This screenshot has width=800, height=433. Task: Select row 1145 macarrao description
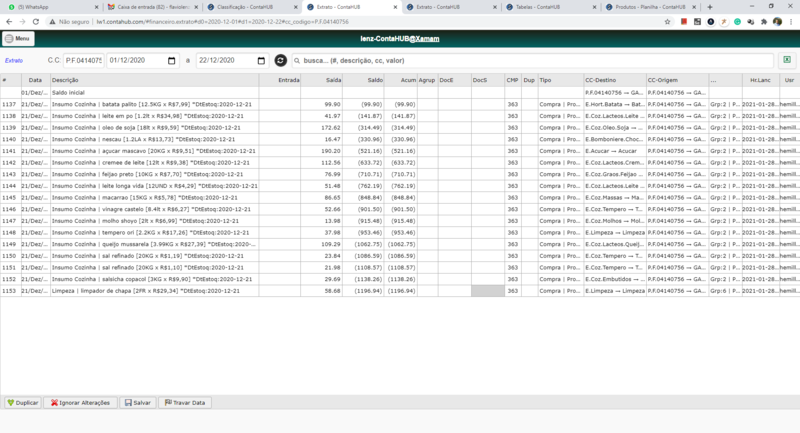155,197
